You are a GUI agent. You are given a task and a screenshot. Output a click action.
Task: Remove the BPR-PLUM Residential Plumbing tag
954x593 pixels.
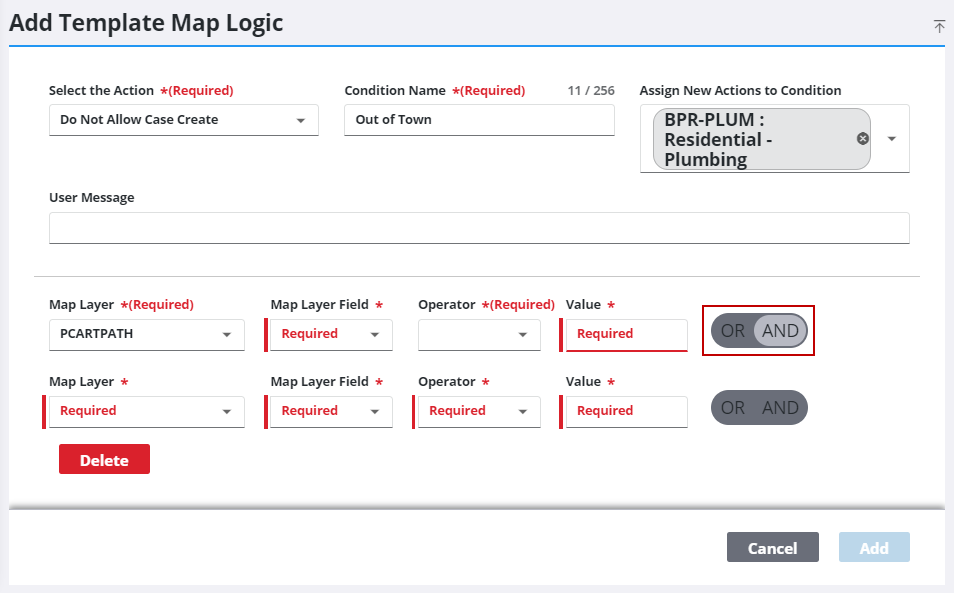coord(862,139)
